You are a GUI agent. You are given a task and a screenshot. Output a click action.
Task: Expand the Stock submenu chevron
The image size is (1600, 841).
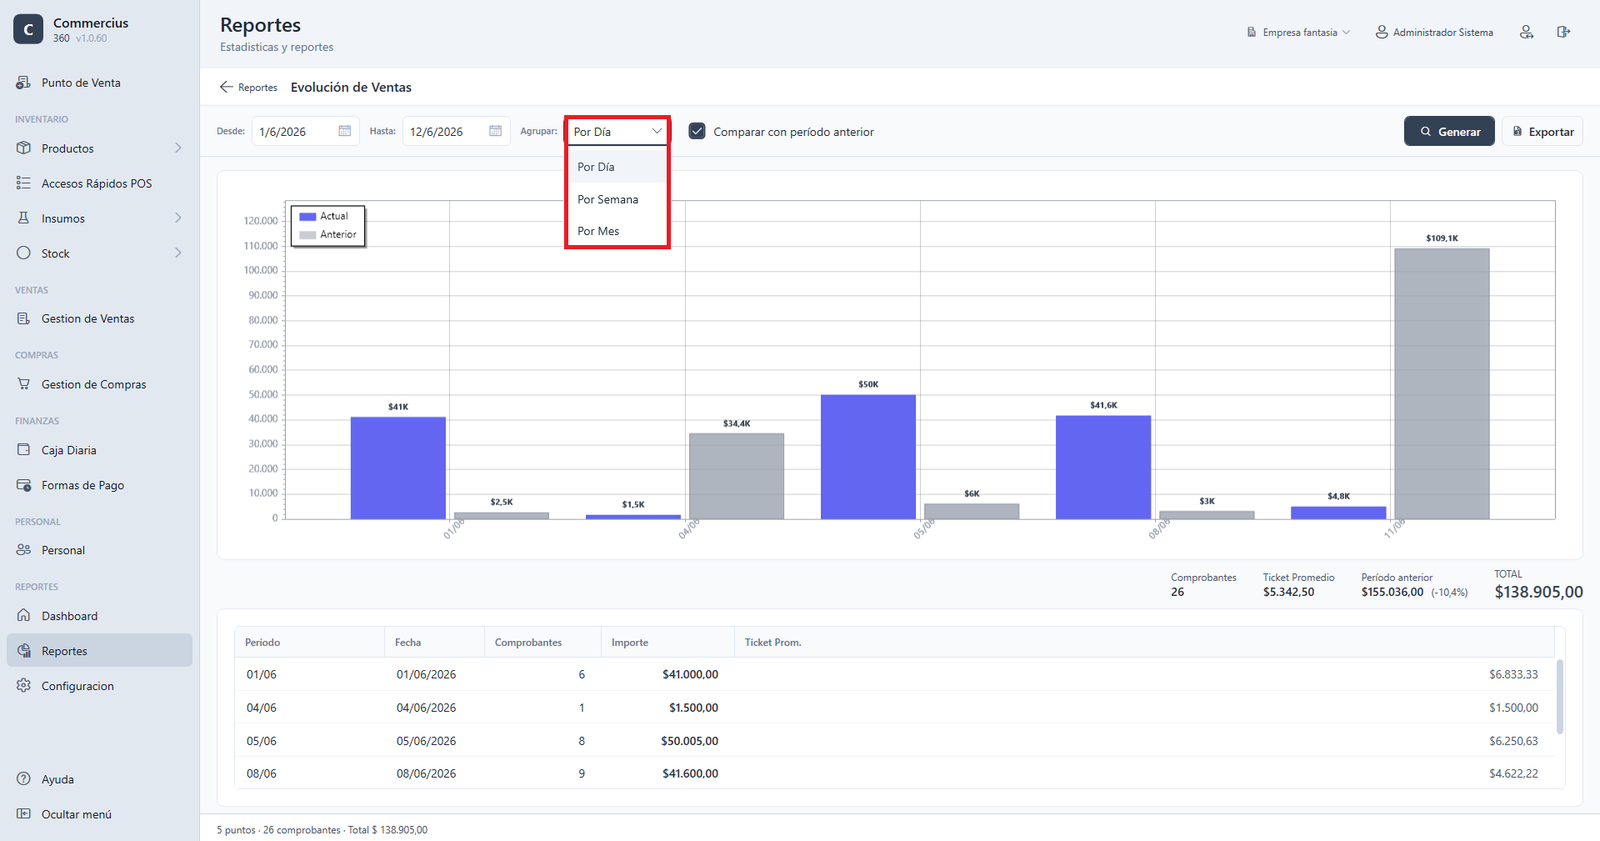[x=178, y=253]
